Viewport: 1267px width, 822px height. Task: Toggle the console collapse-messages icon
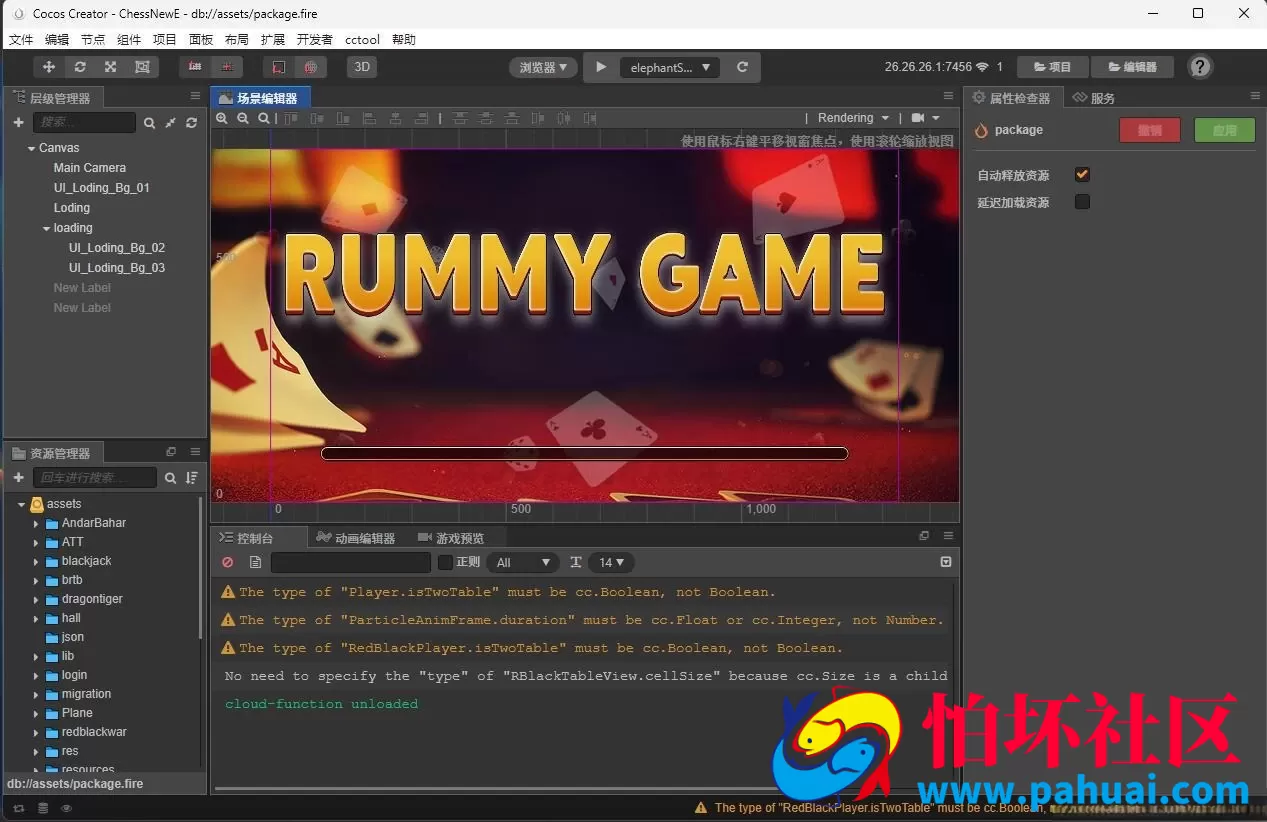946,563
